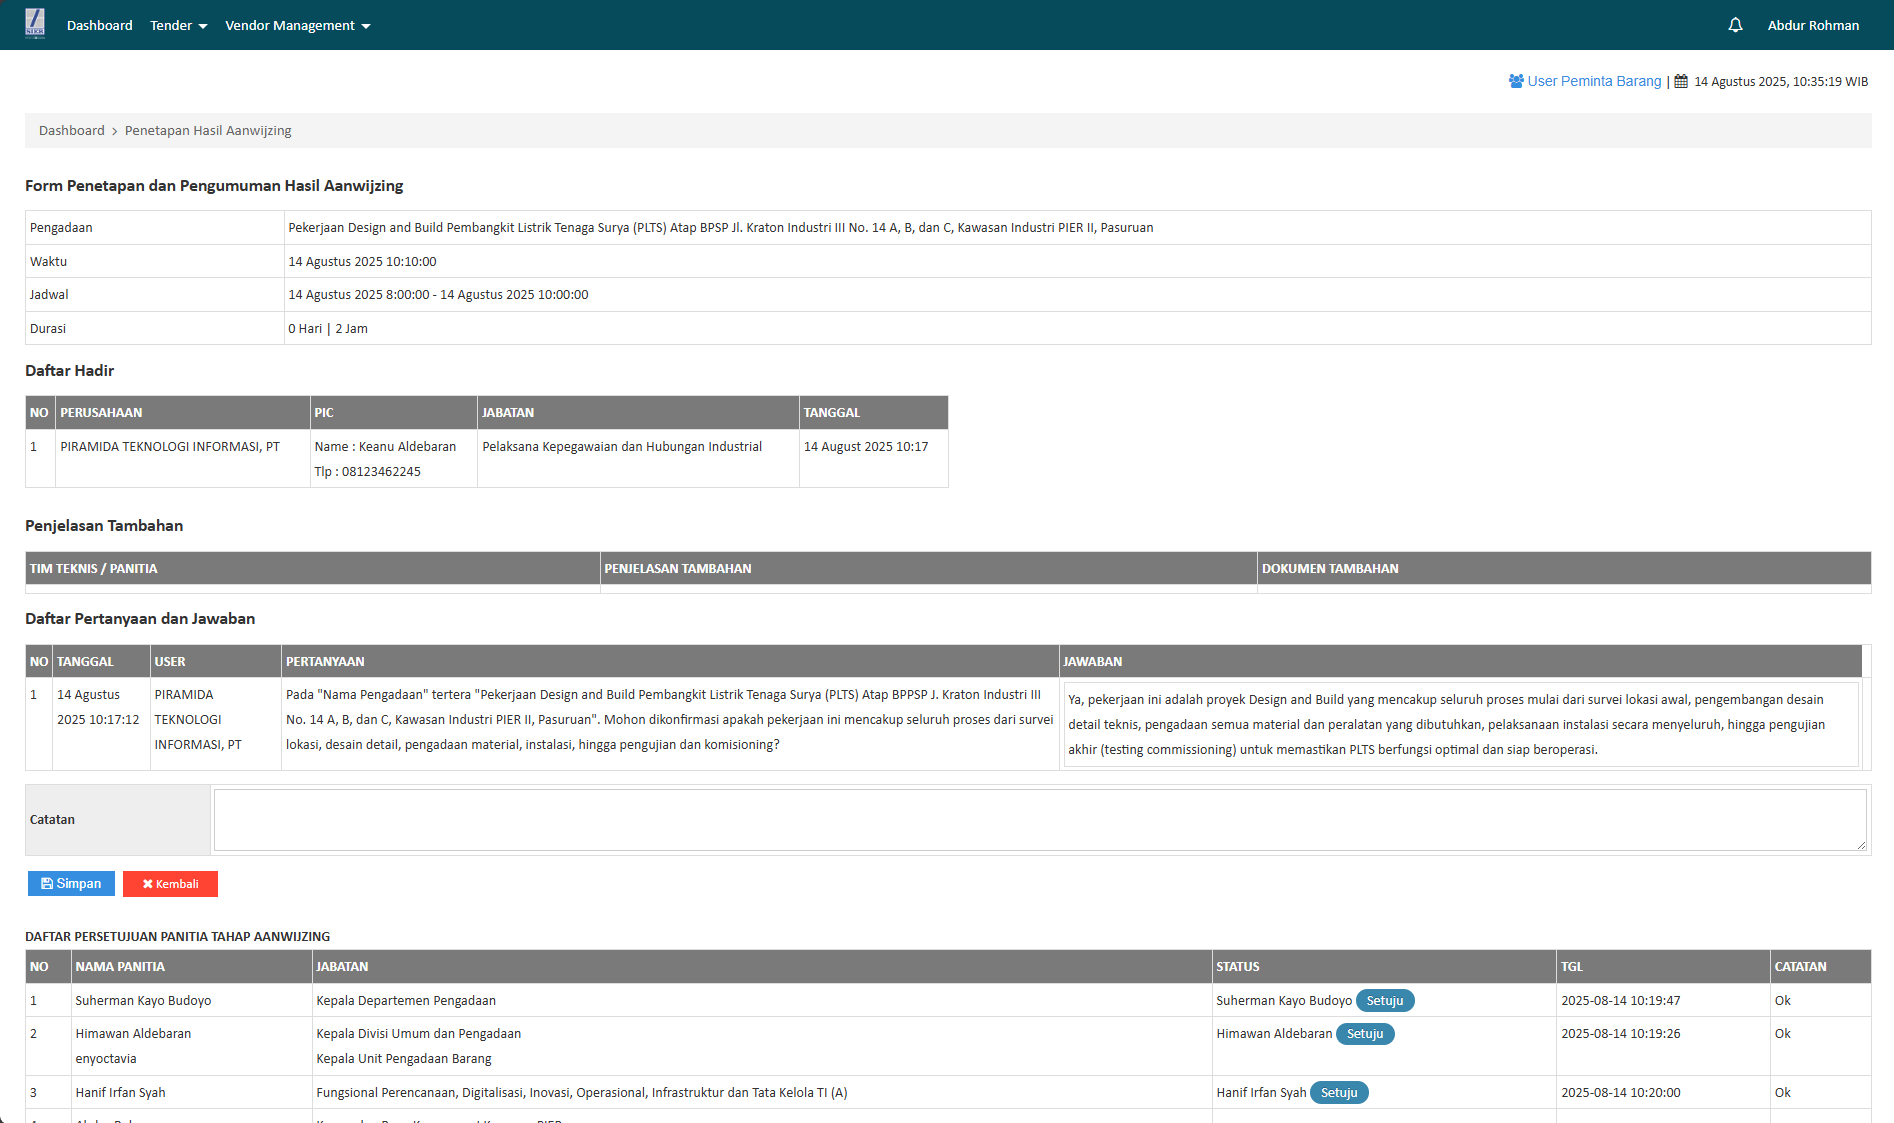Click the TIM TEKNIS / PANITIA header
This screenshot has width=1894, height=1123.
click(313, 569)
